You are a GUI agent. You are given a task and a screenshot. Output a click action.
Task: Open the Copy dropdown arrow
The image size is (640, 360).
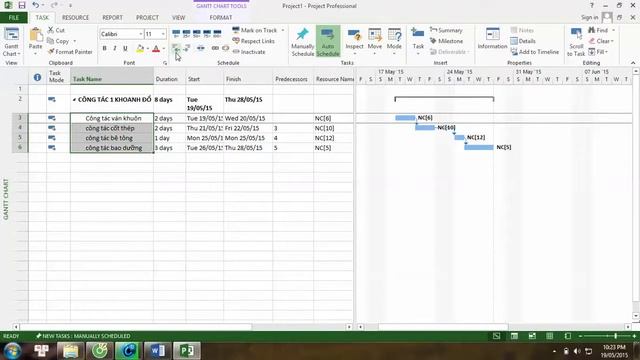pyautogui.click(x=75, y=41)
